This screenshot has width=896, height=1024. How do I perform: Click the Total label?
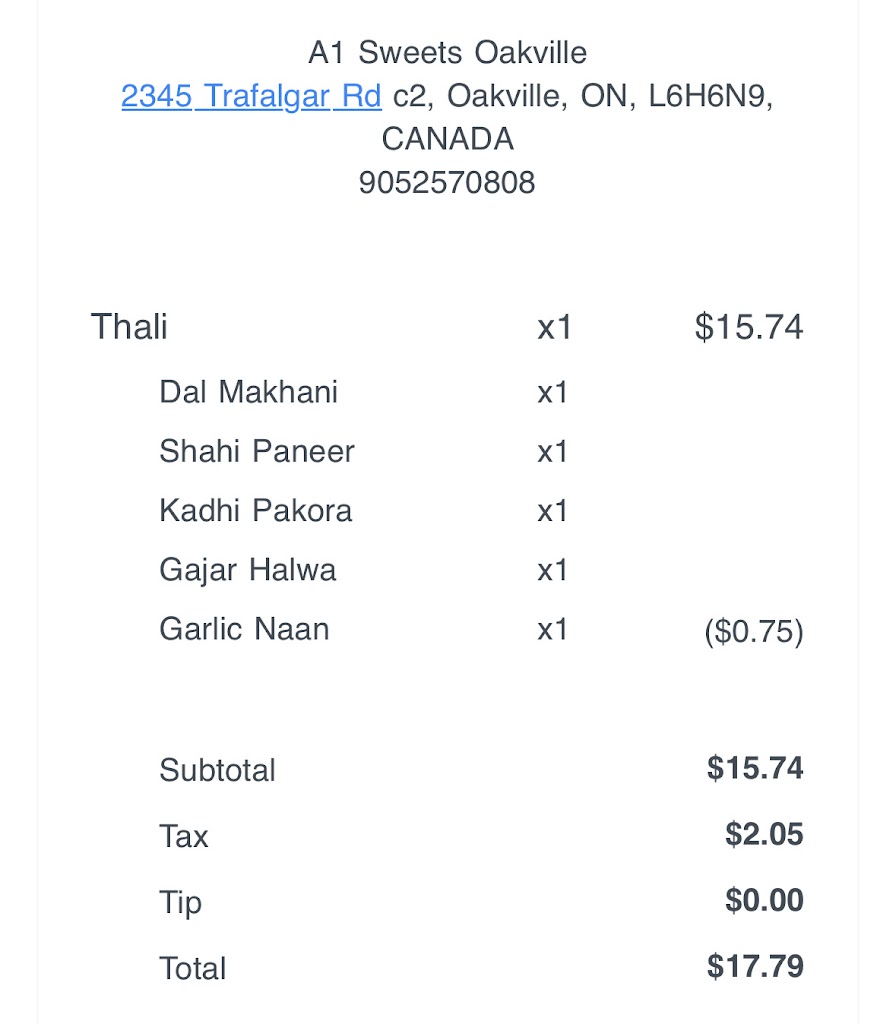[x=193, y=968]
